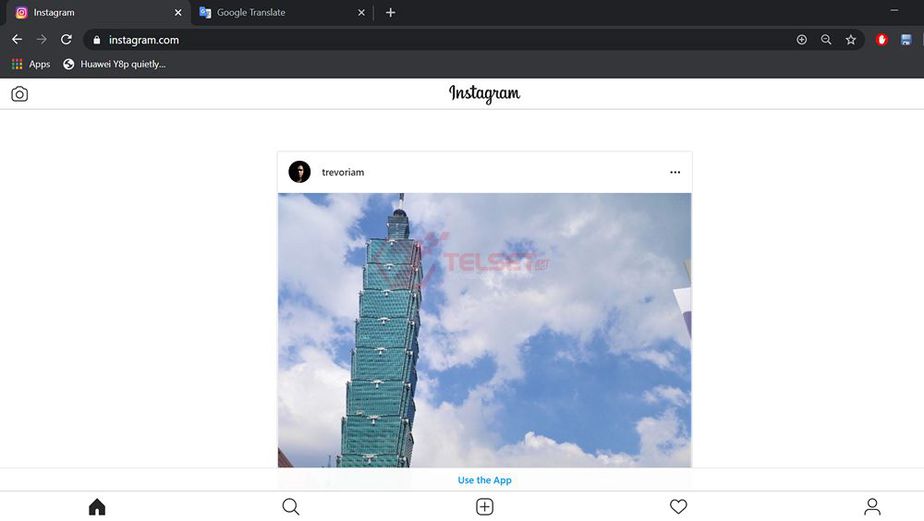Image resolution: width=924 pixels, height=521 pixels.
Task: Open Instagram camera icon
Action: 20,94
